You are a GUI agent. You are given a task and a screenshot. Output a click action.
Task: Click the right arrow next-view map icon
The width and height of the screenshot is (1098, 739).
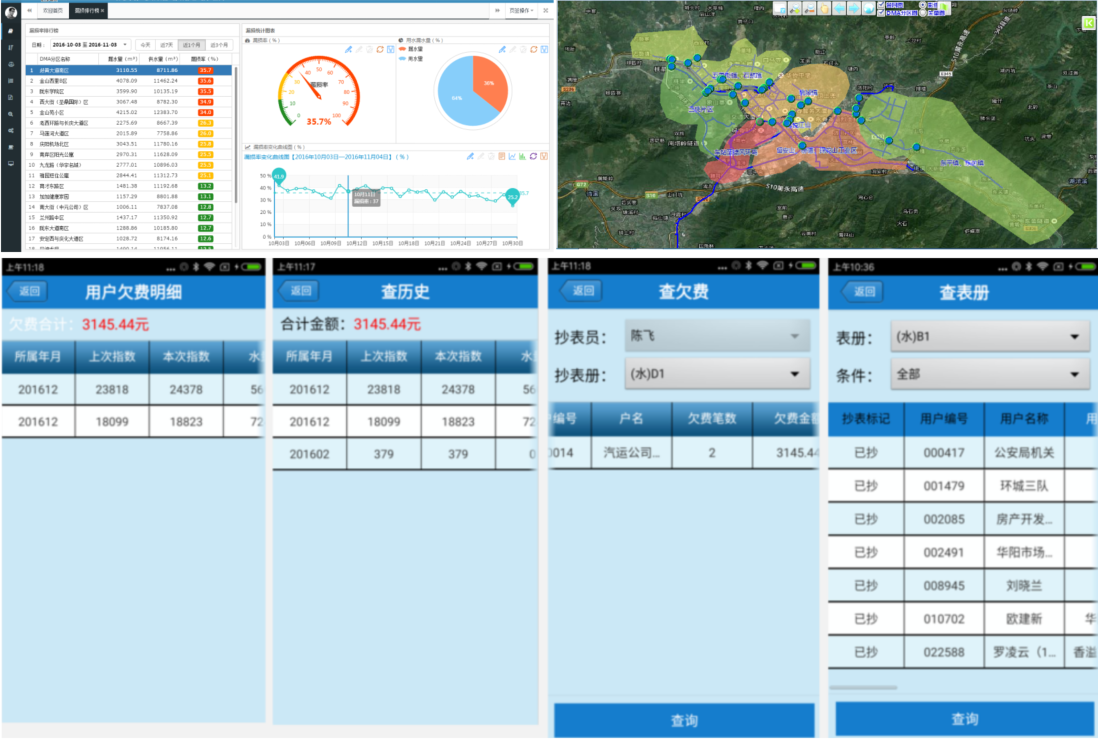coord(854,8)
